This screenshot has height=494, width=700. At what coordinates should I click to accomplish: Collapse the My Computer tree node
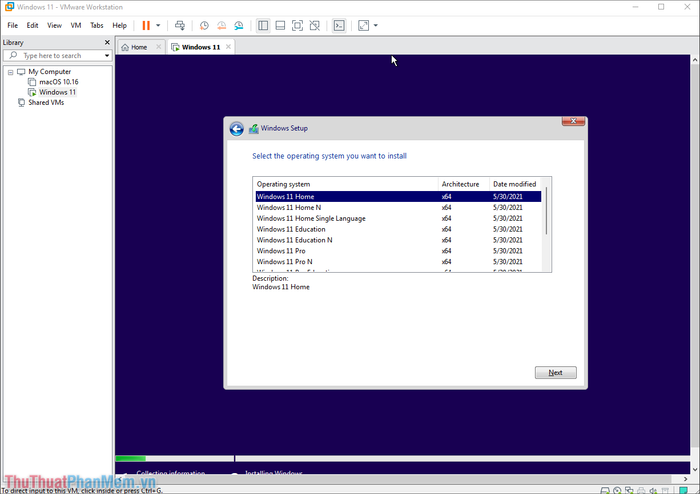[x=10, y=72]
